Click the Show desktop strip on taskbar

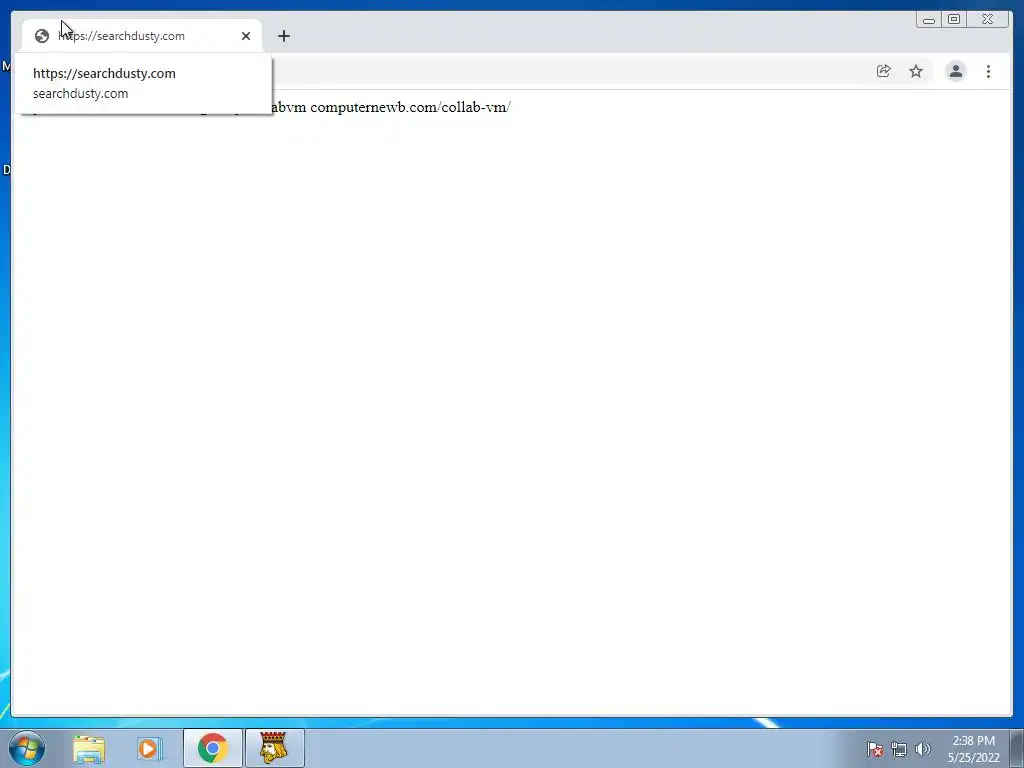(x=1017, y=748)
